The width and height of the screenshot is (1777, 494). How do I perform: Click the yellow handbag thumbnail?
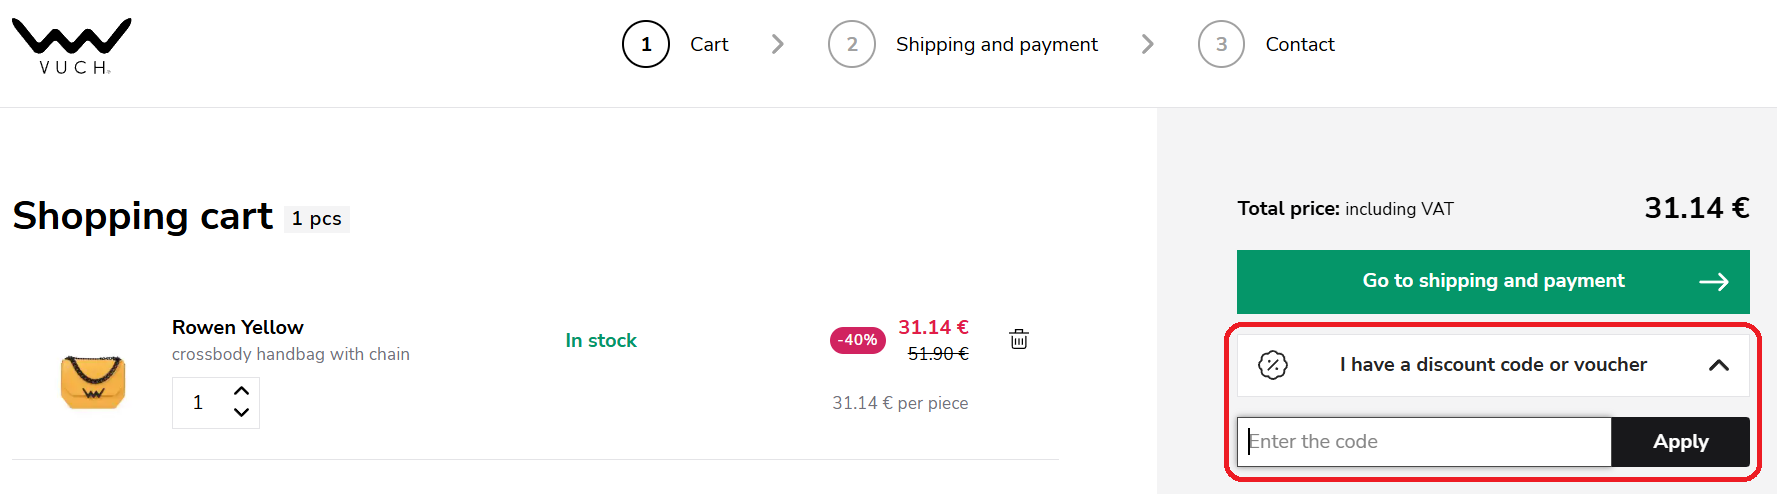click(93, 382)
